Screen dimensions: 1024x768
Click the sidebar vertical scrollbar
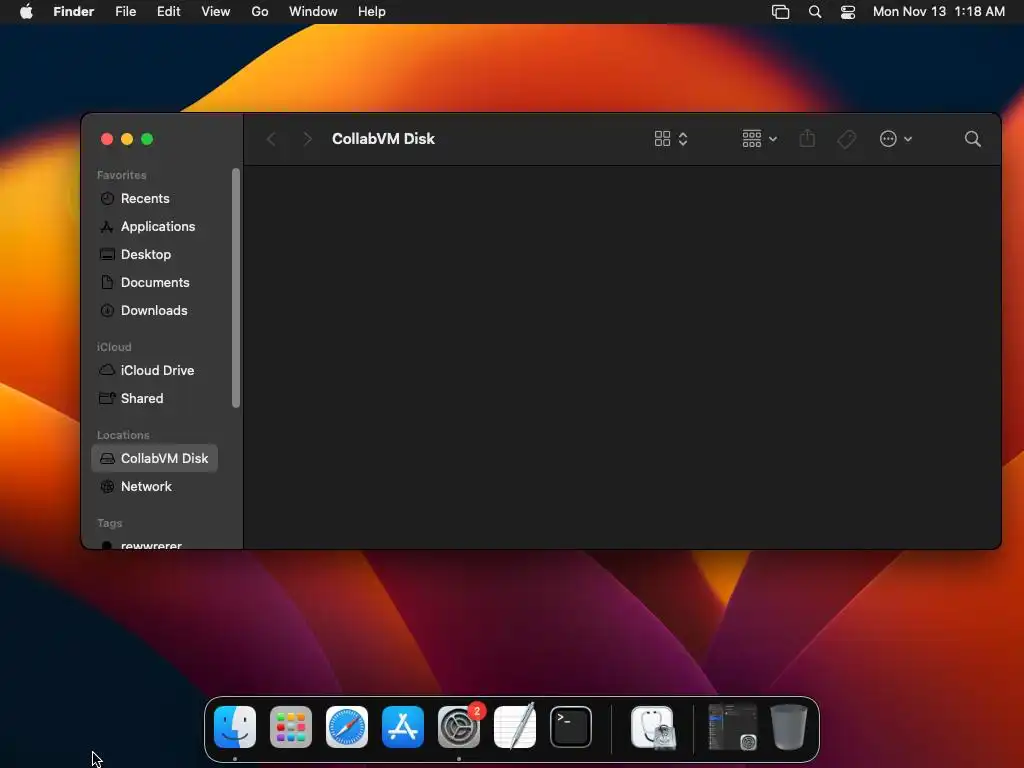[236, 288]
